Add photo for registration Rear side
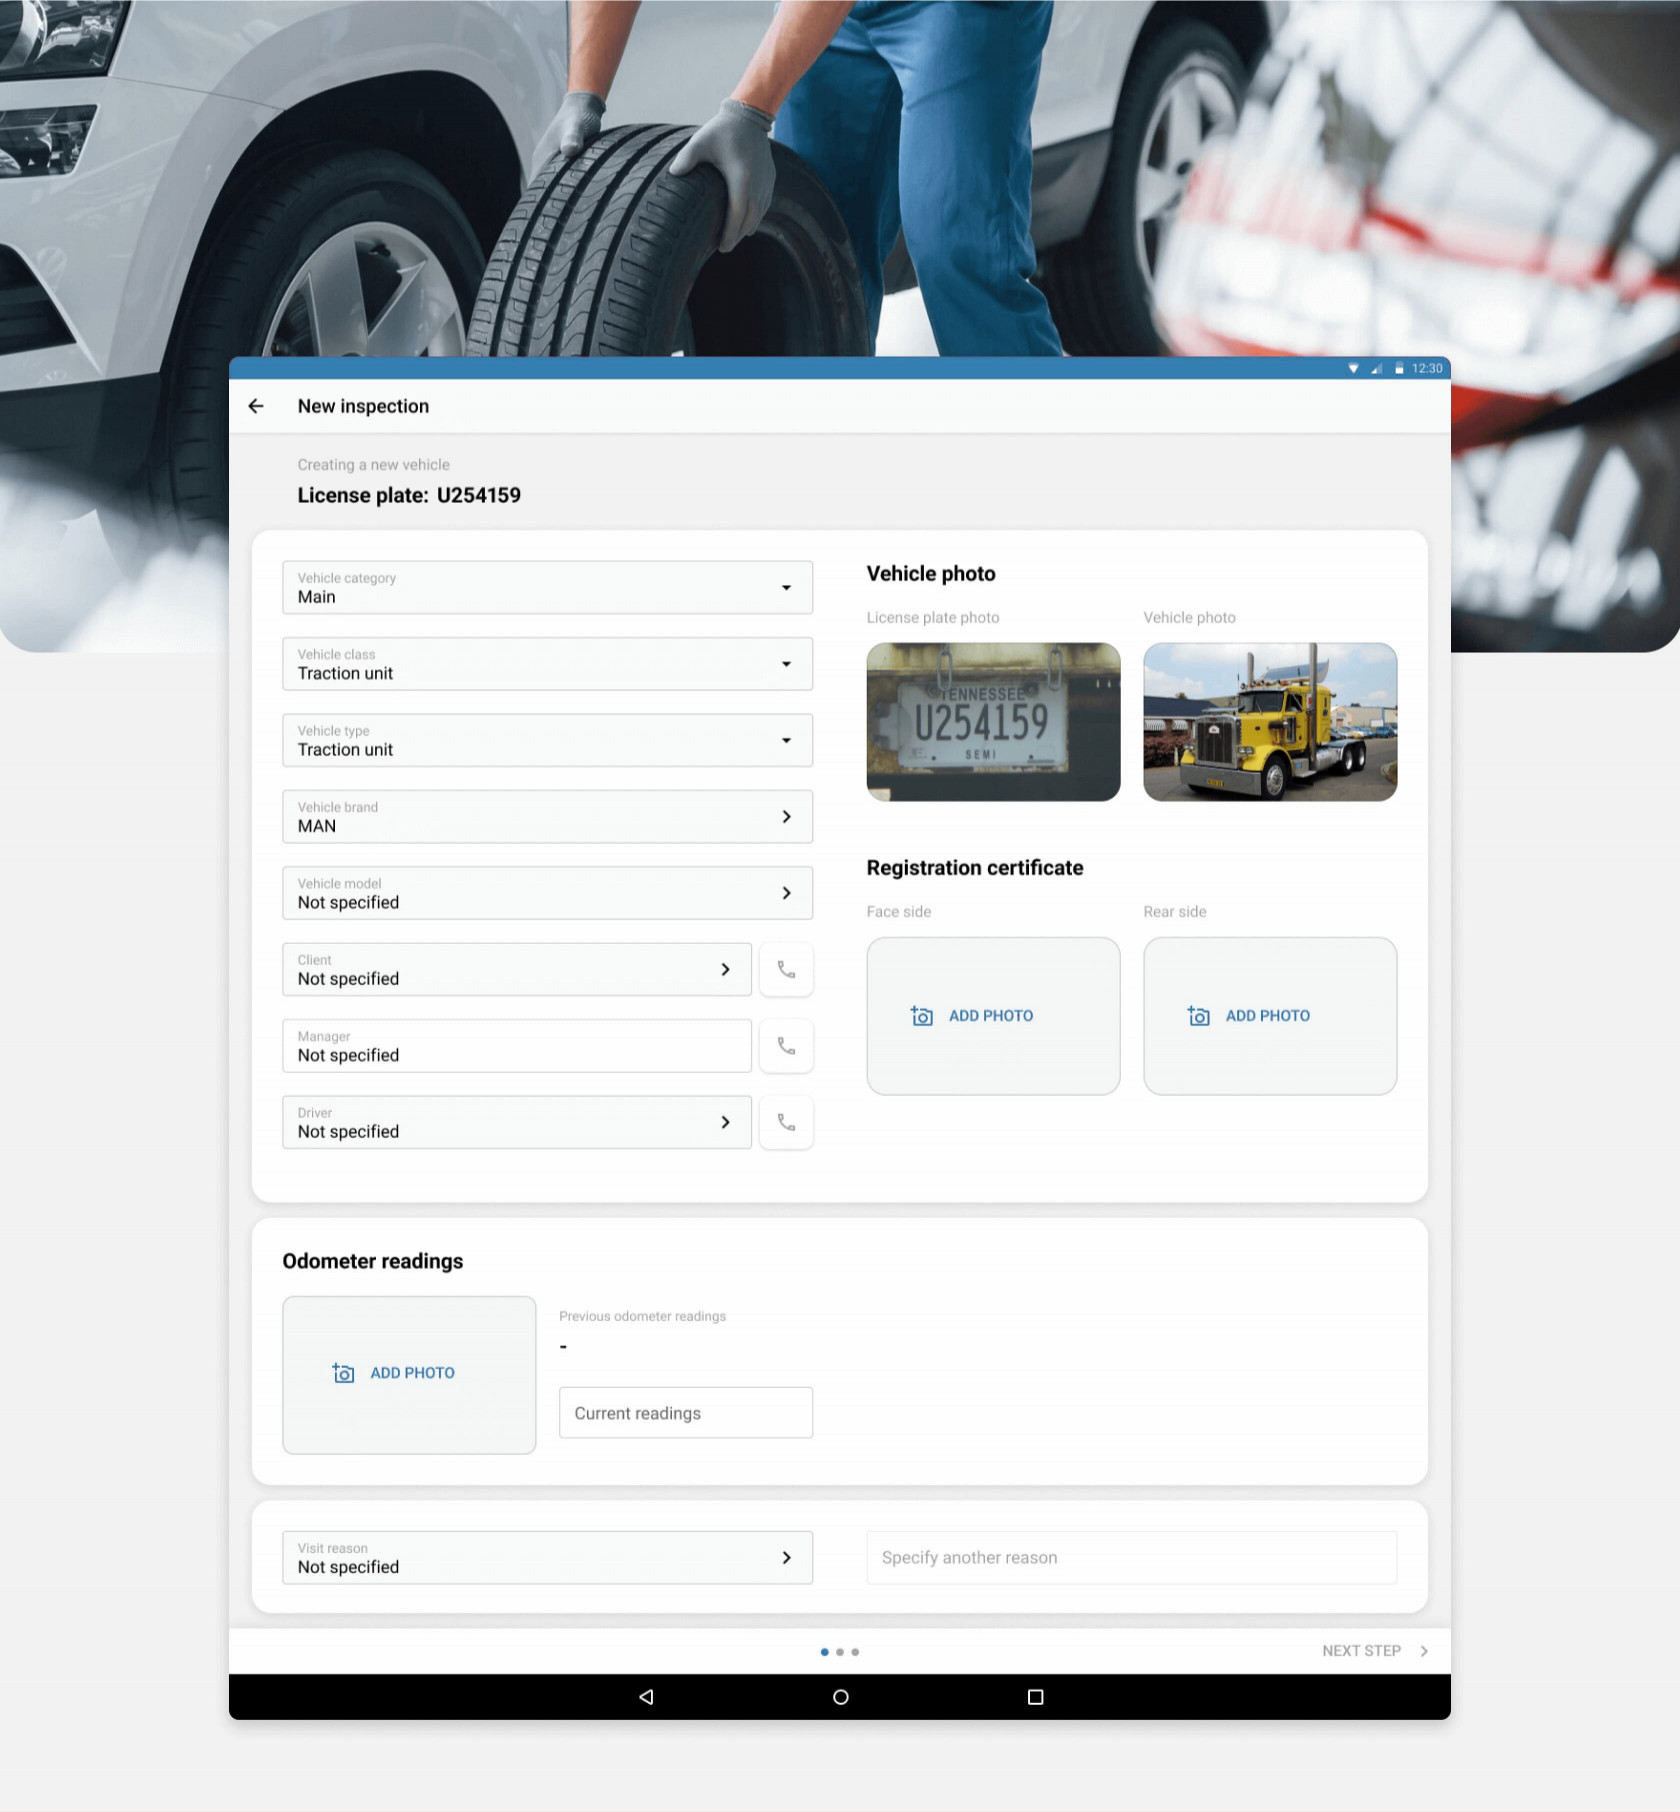 pyautogui.click(x=1269, y=1016)
